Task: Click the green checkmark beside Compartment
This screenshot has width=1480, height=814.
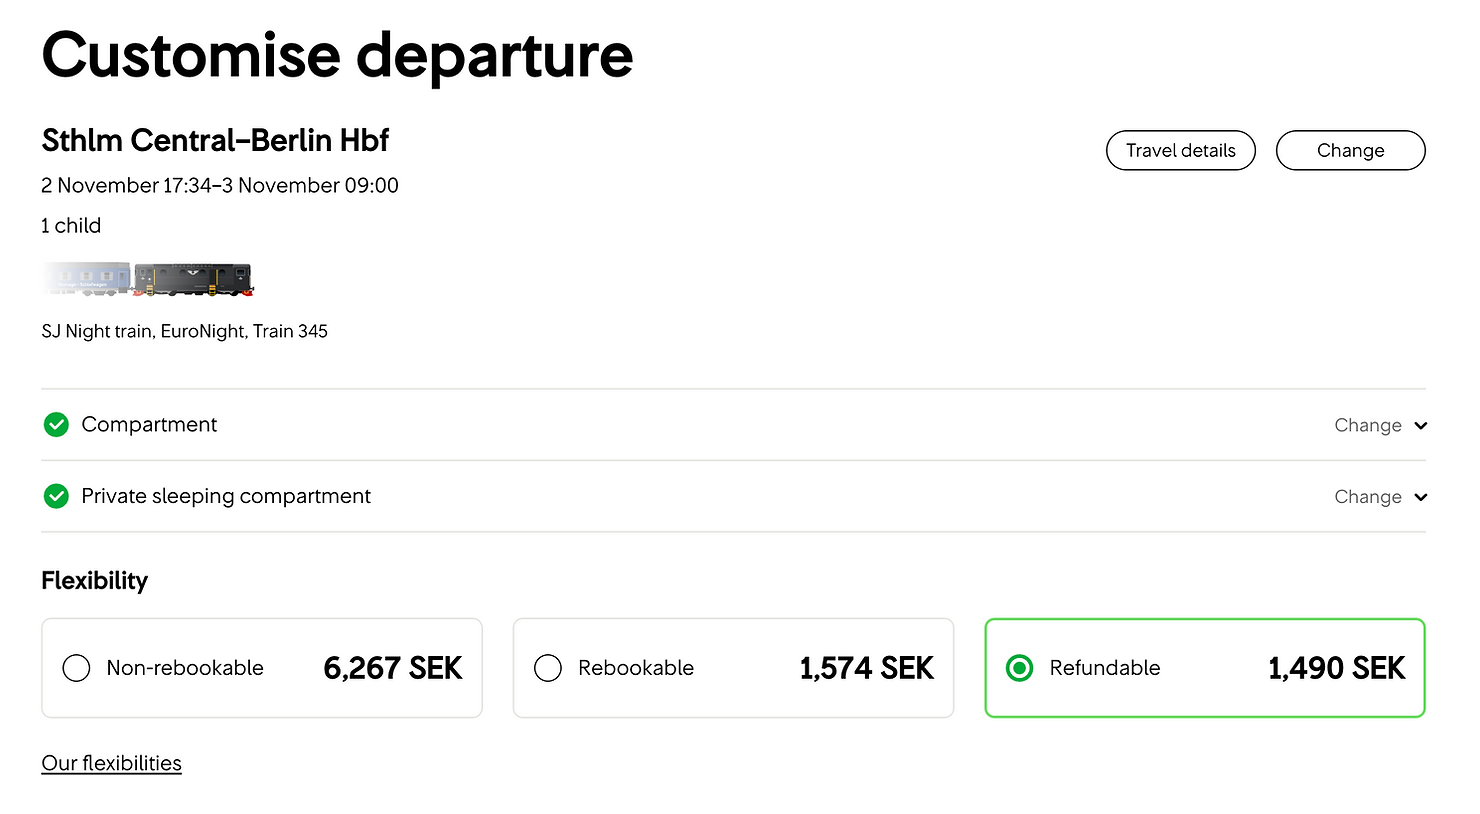Action: click(56, 425)
